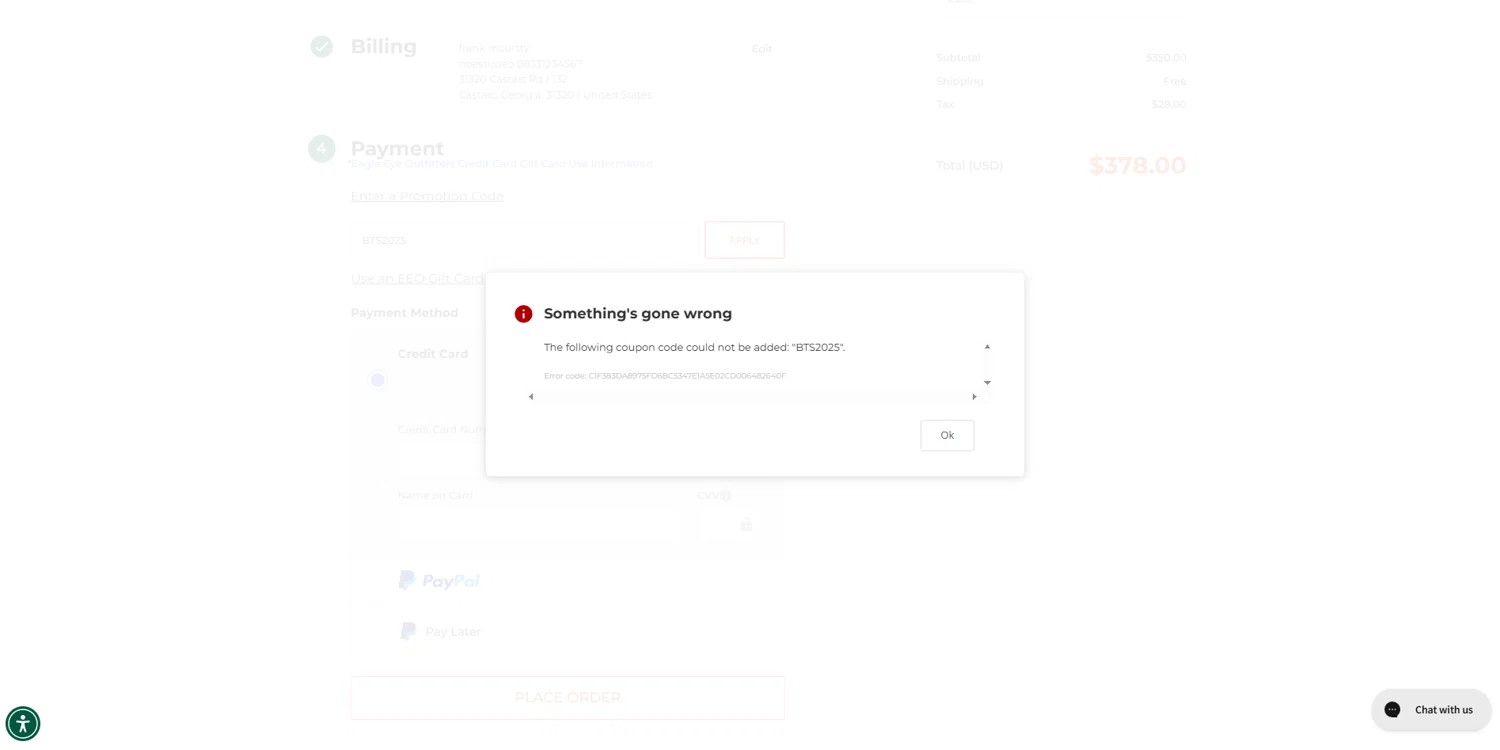Click the Billing completed checkmark icon

[x=321, y=47]
